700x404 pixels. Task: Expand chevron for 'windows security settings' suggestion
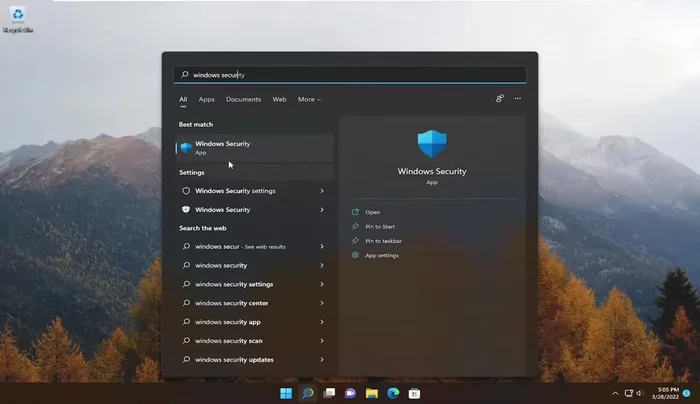point(322,284)
